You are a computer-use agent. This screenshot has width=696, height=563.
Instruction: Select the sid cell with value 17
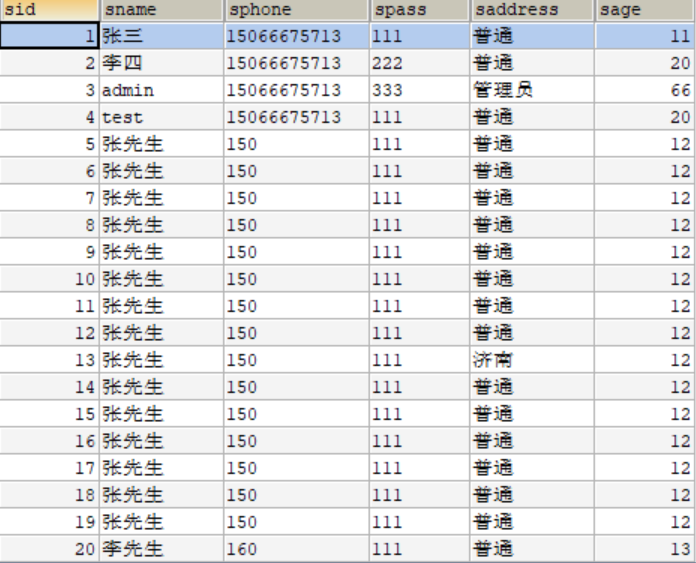(49, 468)
